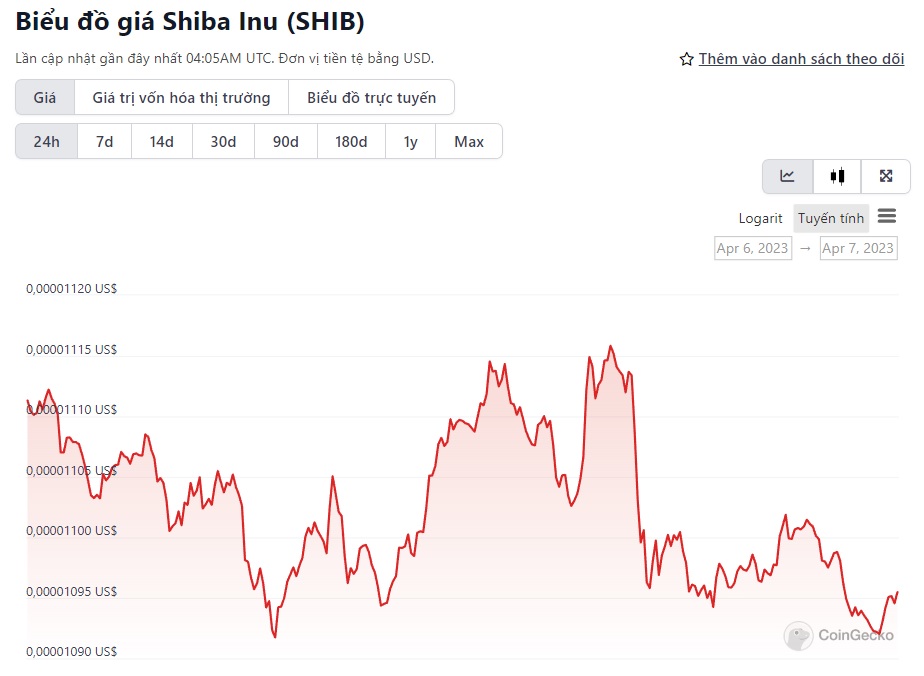Switch to Giá tab
The width and height of the screenshot is (924, 676).
tap(45, 97)
